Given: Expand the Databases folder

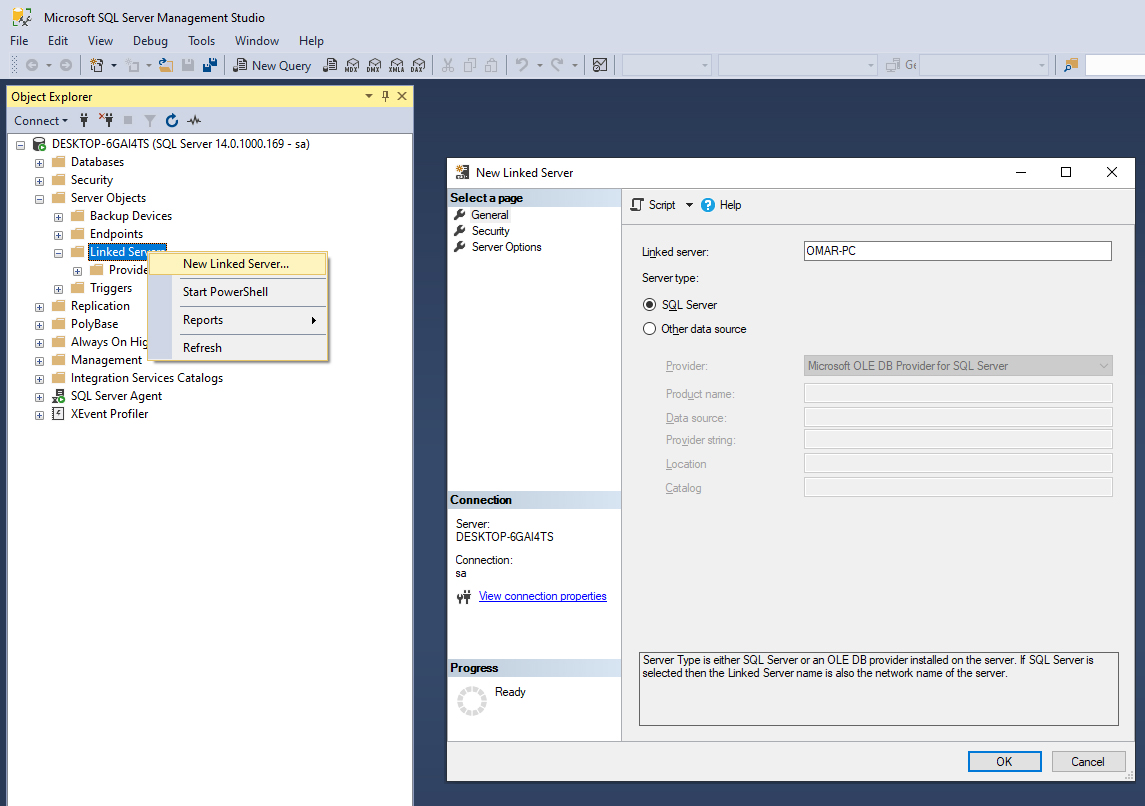Looking at the screenshot, I should pyautogui.click(x=39, y=163).
